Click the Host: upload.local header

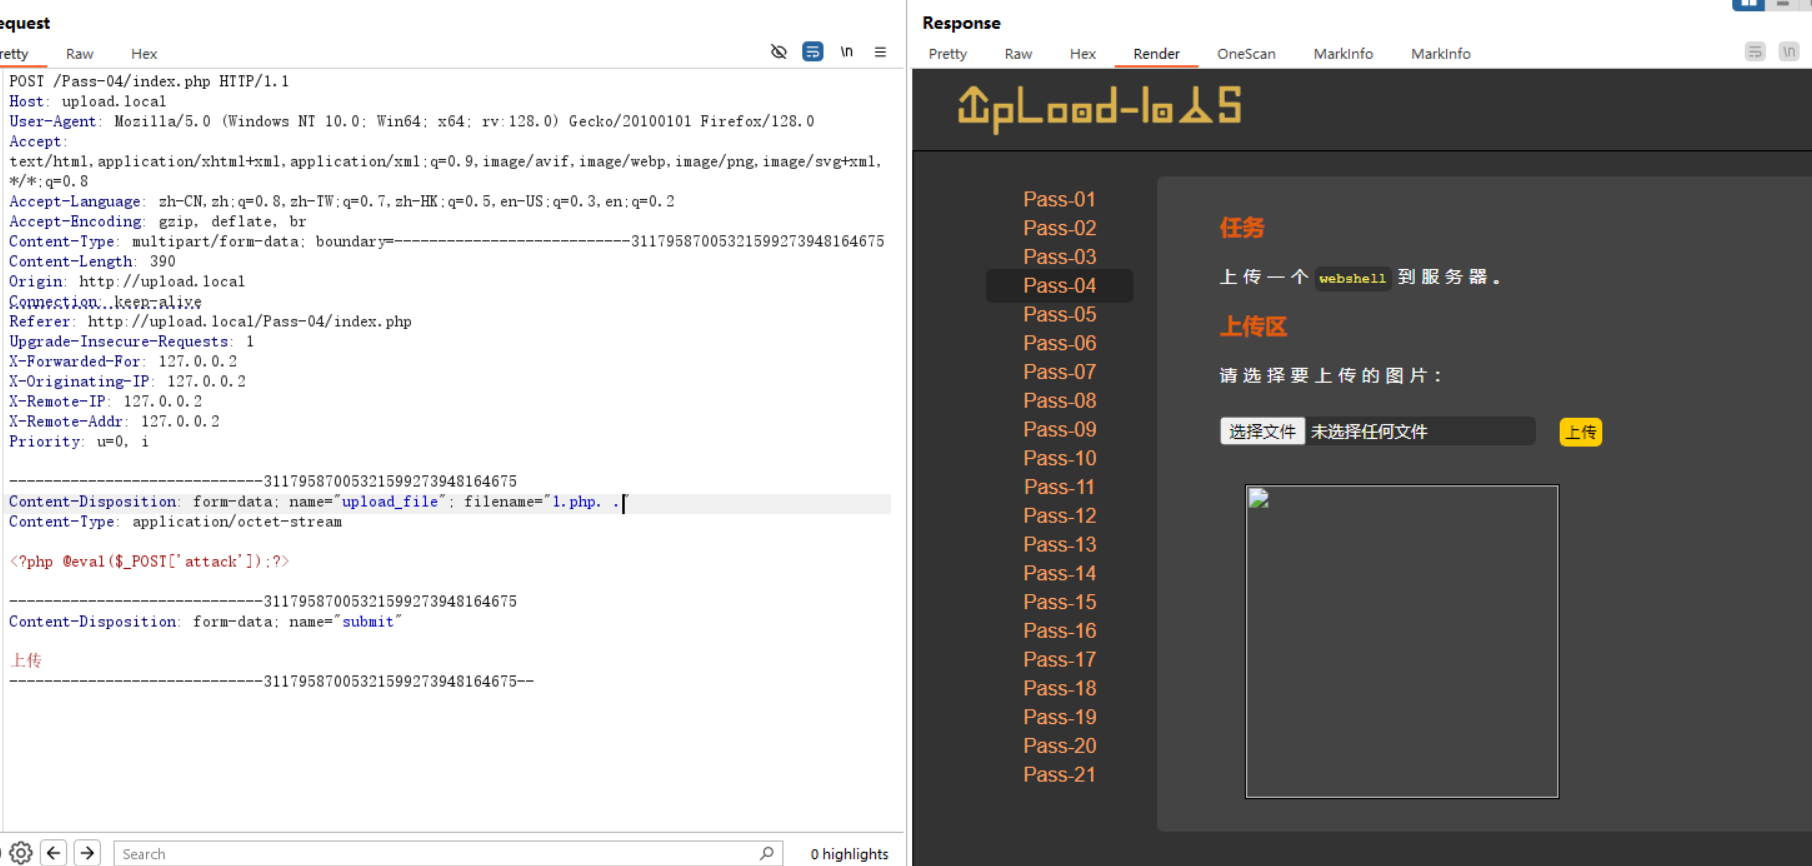(87, 102)
